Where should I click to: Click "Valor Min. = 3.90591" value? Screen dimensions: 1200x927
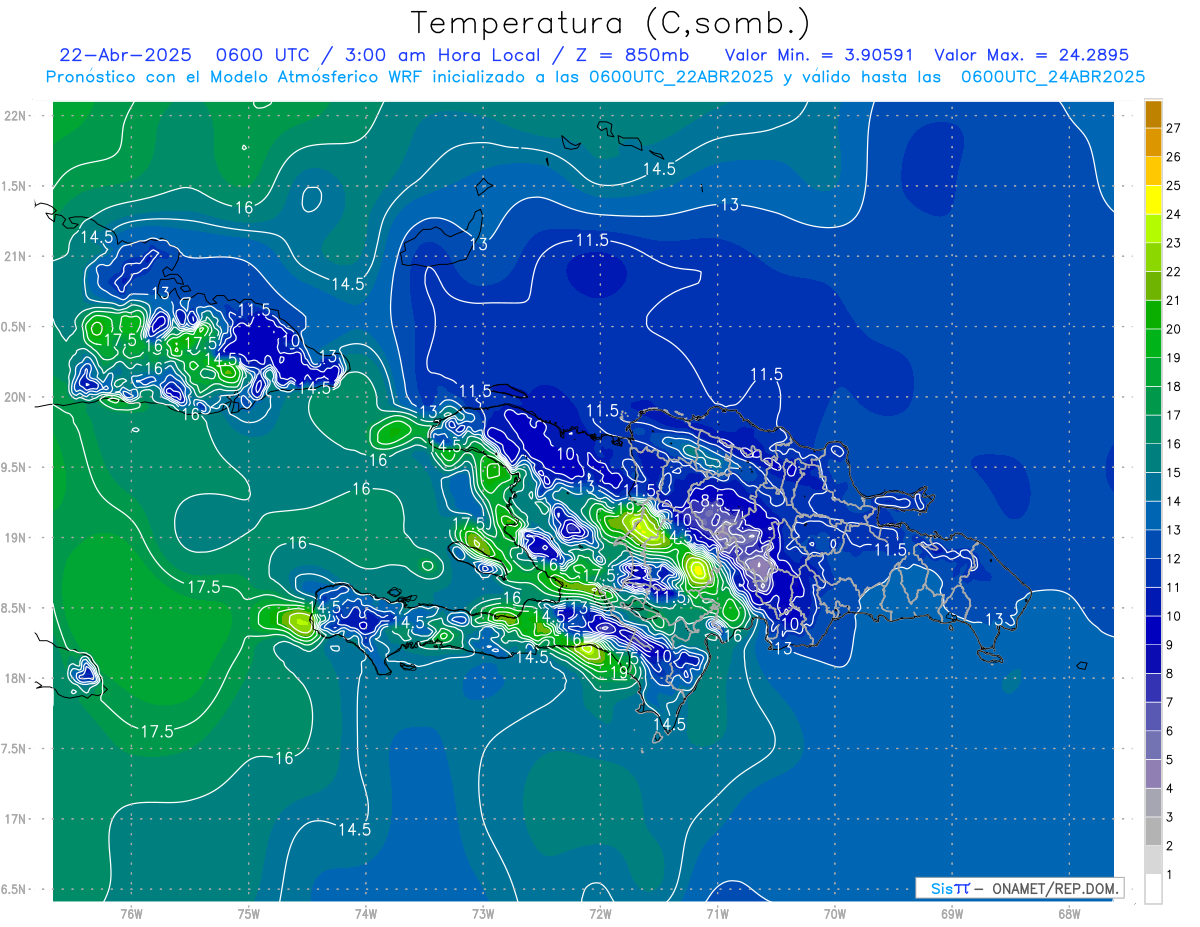818,55
